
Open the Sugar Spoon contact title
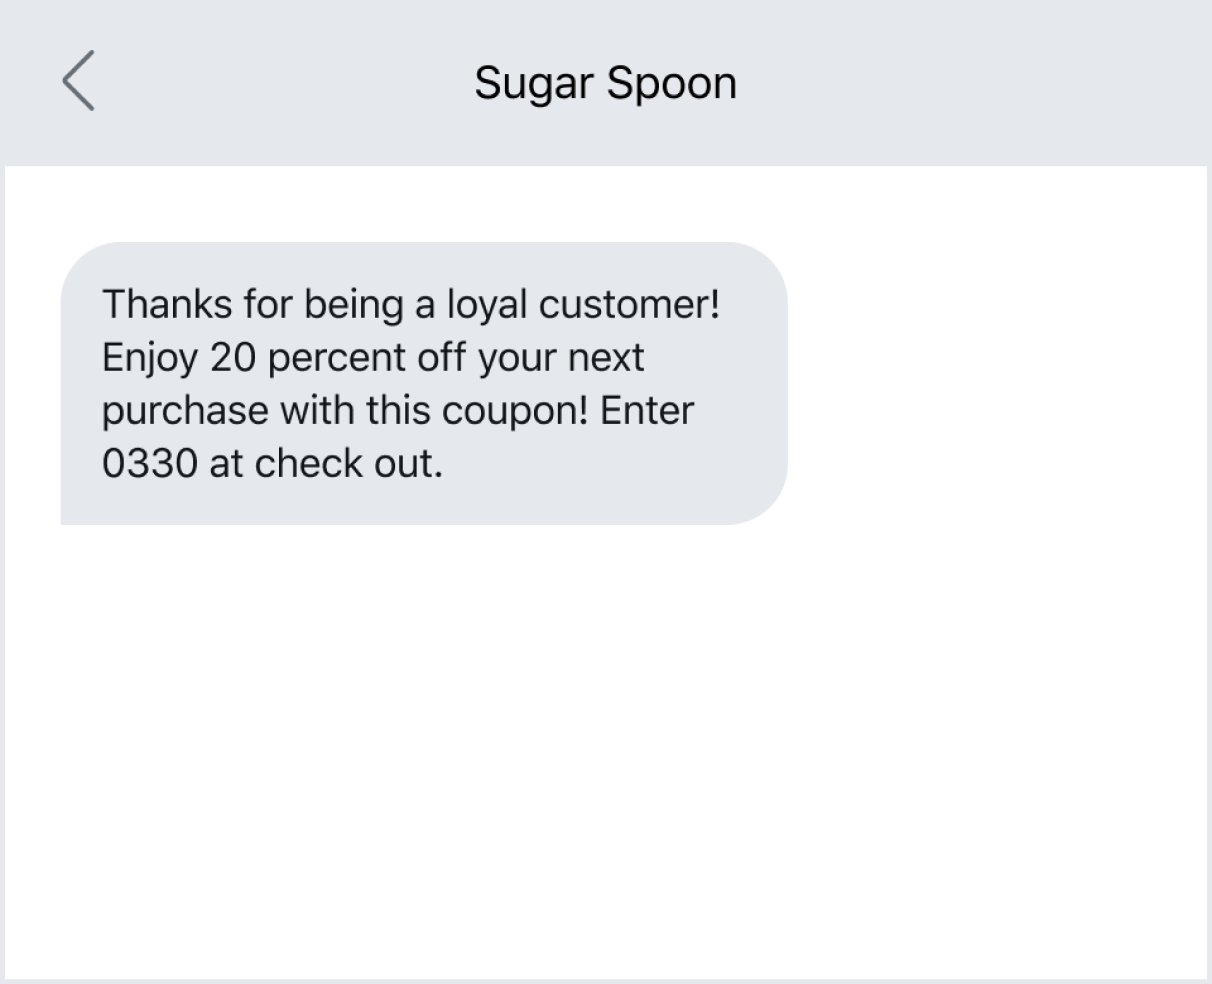[606, 82]
